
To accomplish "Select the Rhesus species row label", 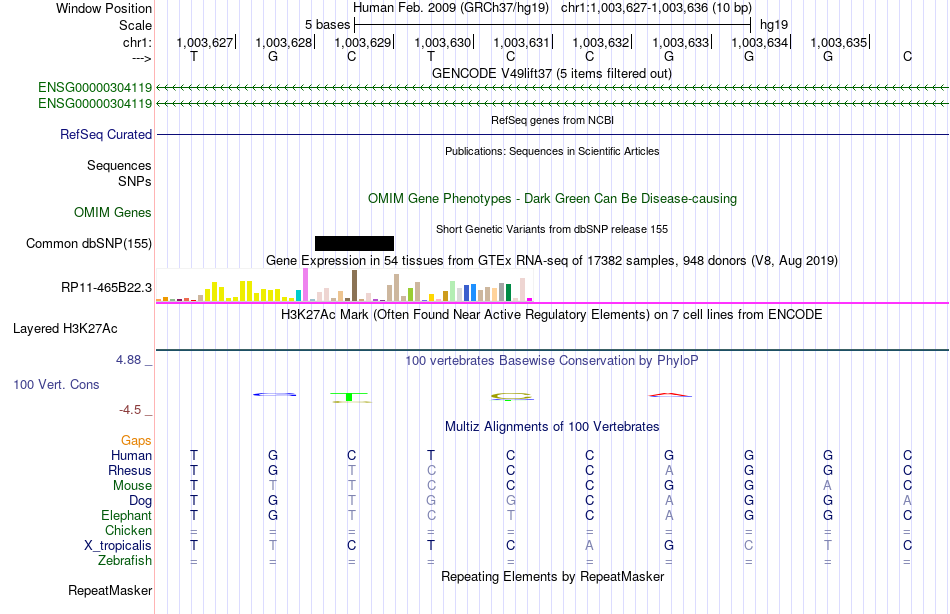I will 130,470.
